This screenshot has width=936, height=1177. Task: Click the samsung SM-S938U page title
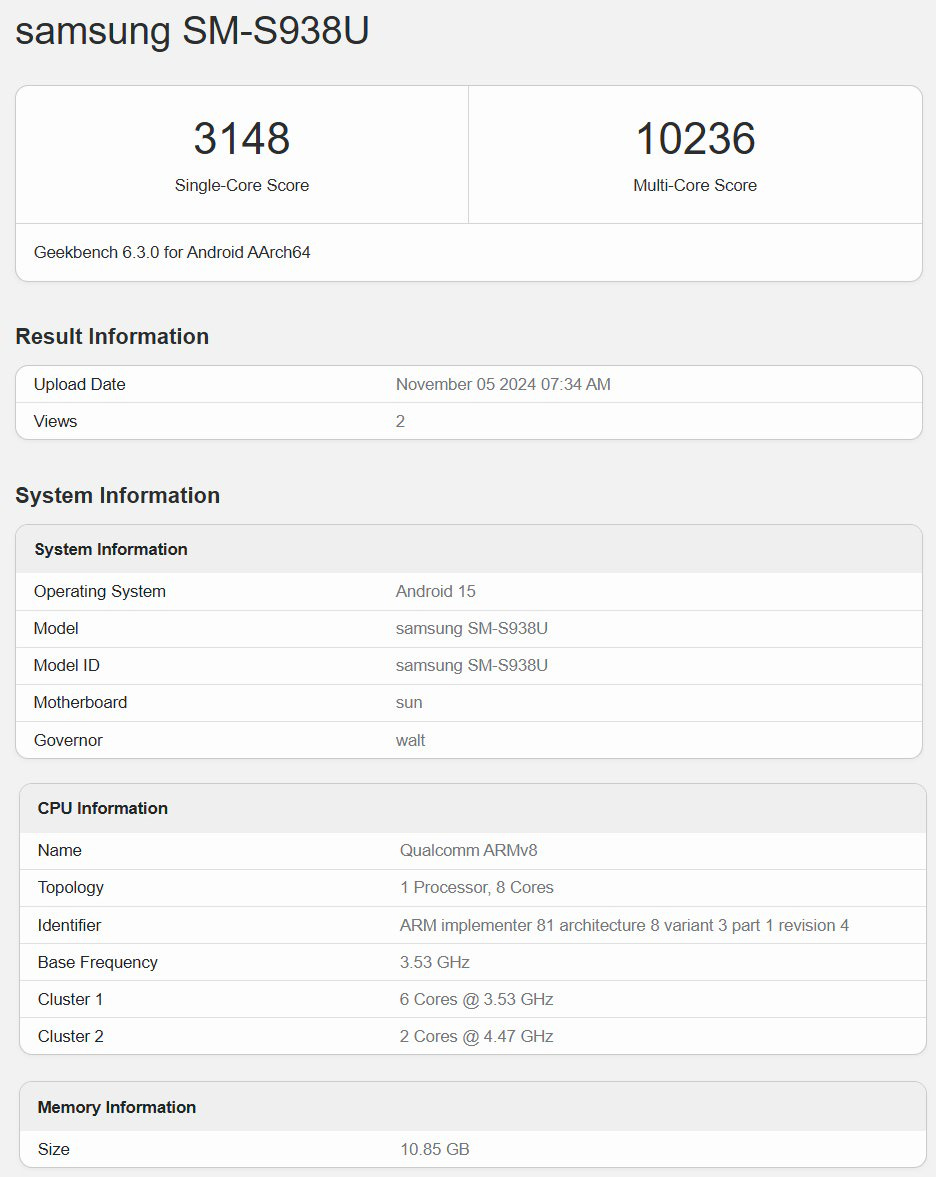pos(192,30)
